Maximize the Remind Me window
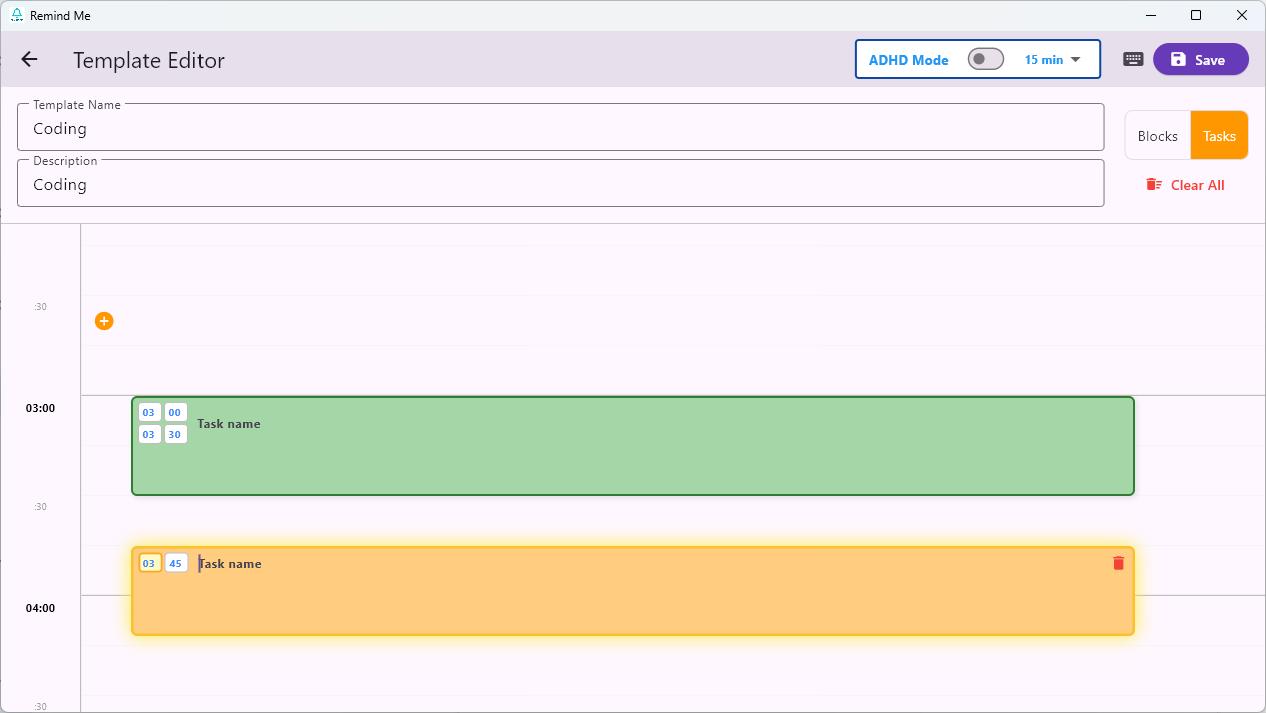This screenshot has height=713, width=1266. coord(1196,15)
